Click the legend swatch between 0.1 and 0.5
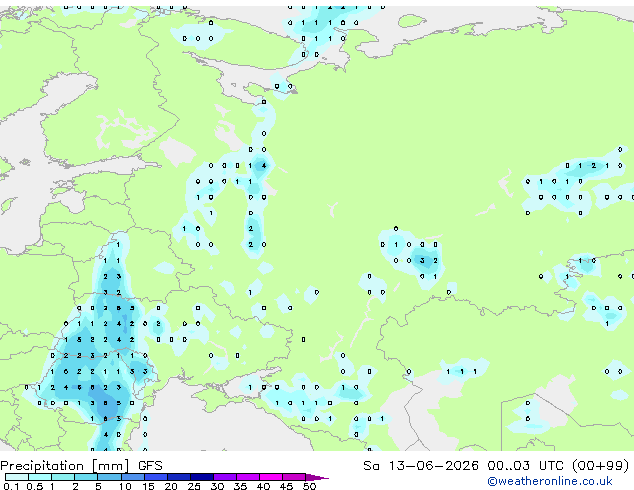This screenshot has height=490, width=634. [17, 477]
